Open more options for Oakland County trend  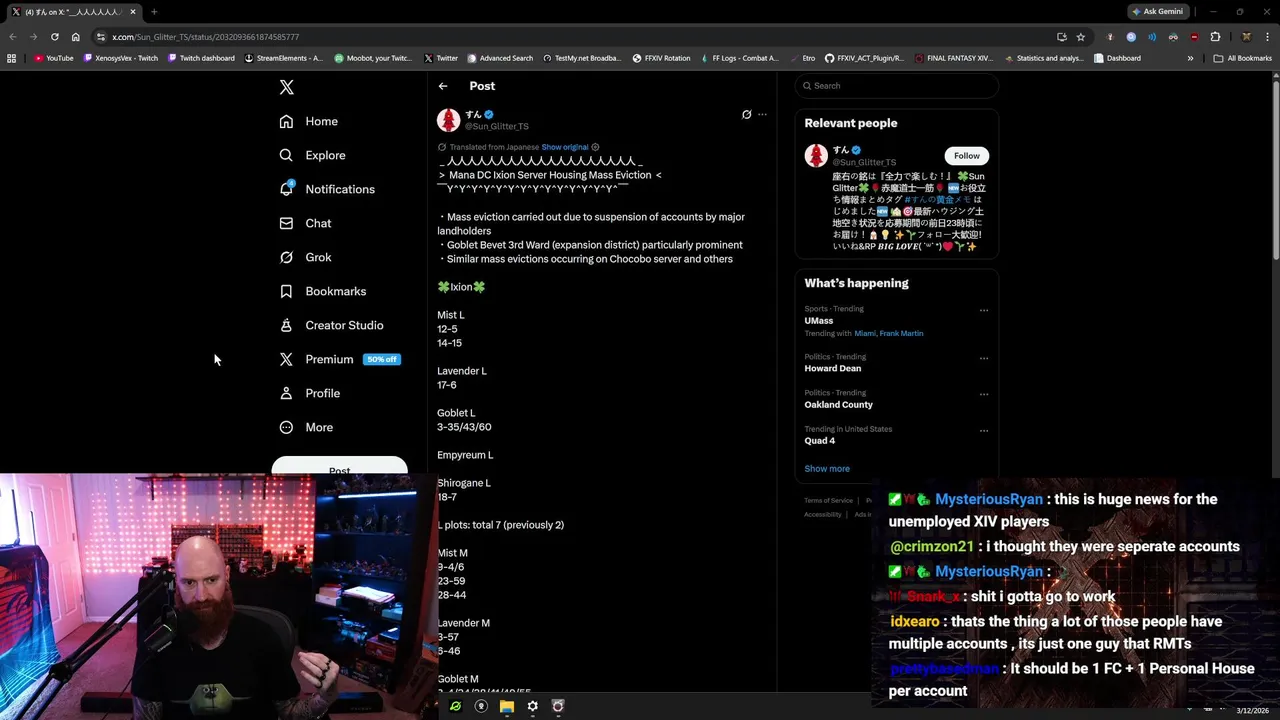tap(984, 394)
